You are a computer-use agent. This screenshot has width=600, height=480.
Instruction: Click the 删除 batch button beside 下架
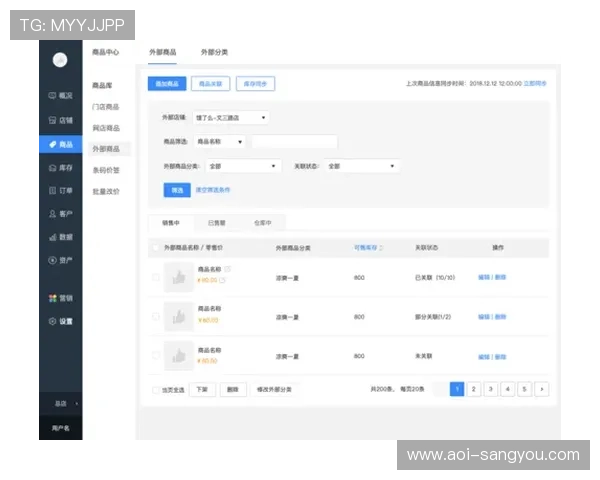pyautogui.click(x=233, y=390)
